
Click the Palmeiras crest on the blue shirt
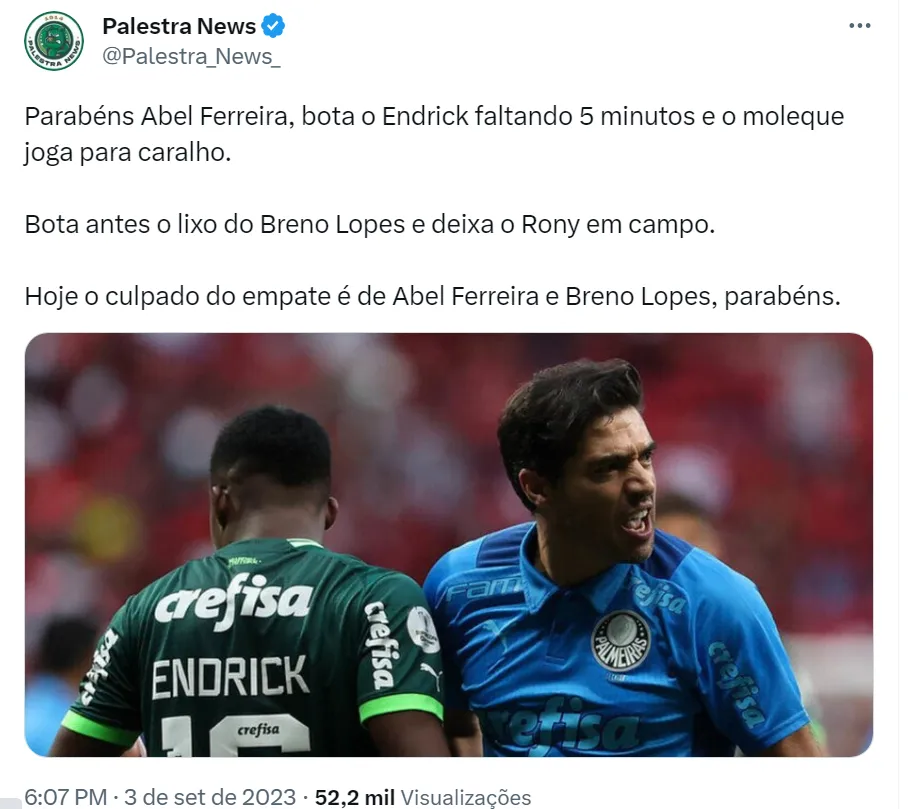(x=620, y=640)
